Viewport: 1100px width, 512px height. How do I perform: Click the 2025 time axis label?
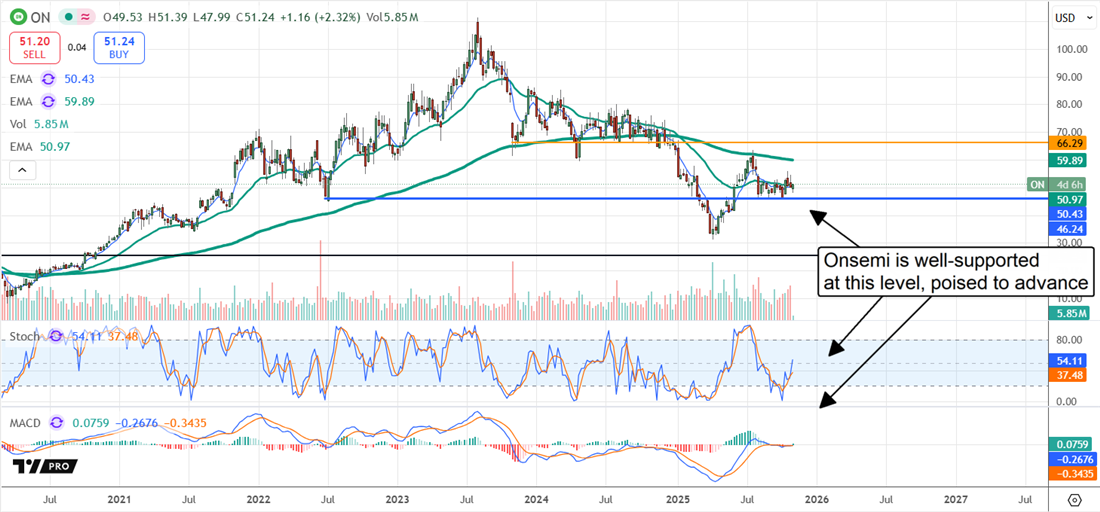coord(677,499)
